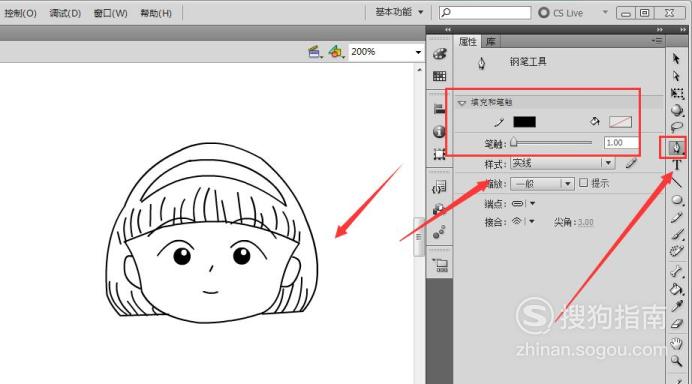Open the Info panel icon
This screenshot has height=384, width=692.
pos(439,132)
